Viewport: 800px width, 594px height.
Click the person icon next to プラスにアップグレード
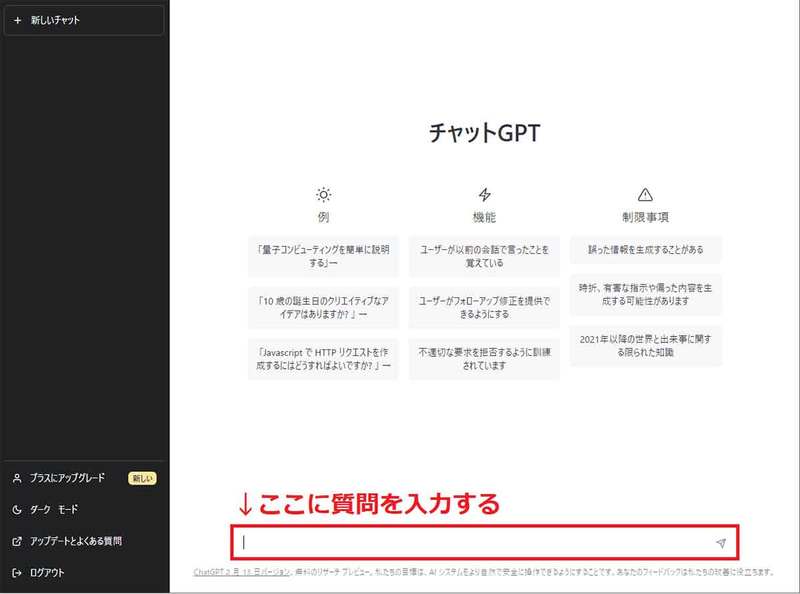tap(17, 478)
